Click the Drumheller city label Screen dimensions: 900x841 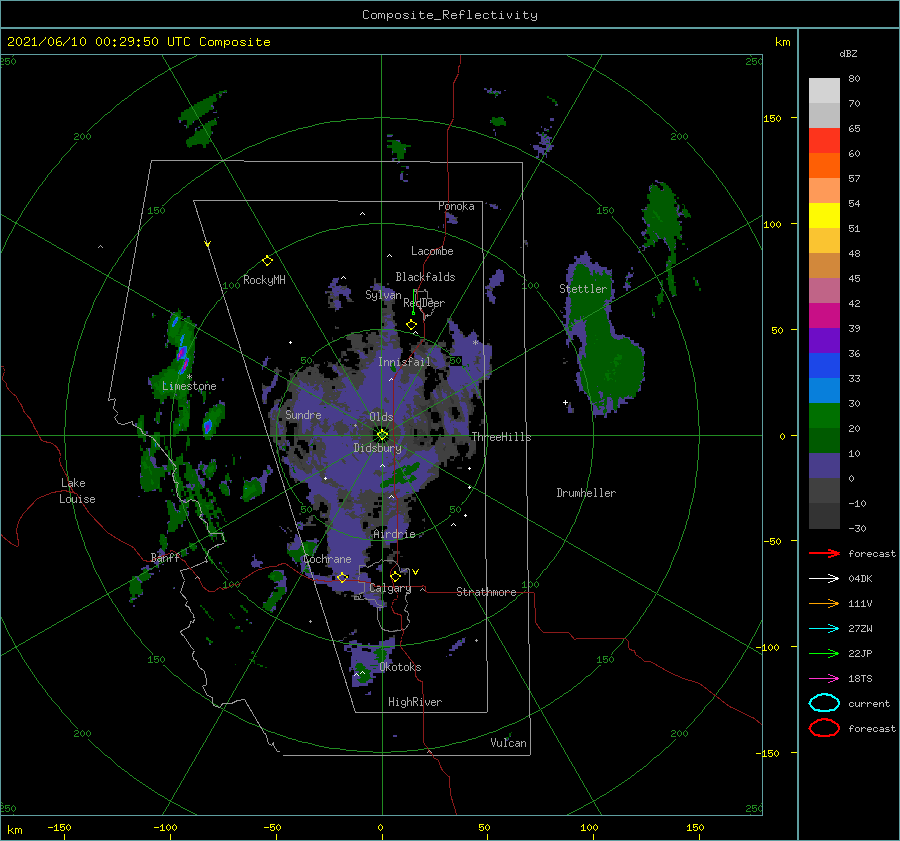pos(586,493)
